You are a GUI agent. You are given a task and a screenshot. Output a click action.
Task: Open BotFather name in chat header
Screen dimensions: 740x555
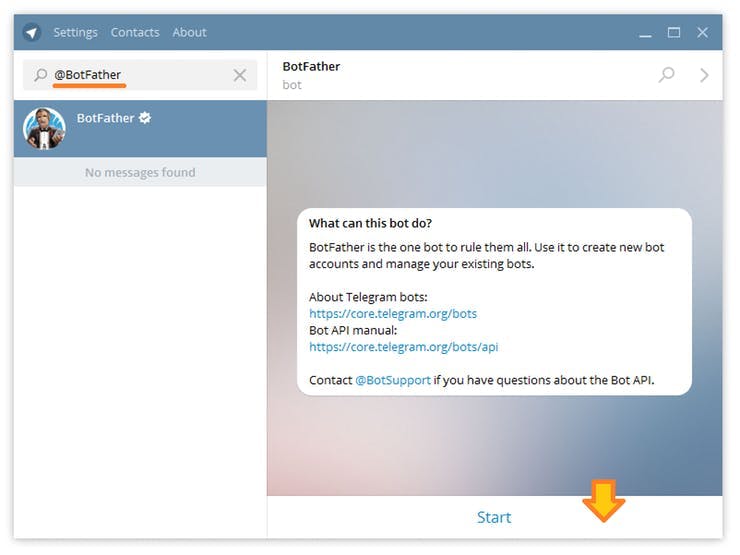(311, 67)
